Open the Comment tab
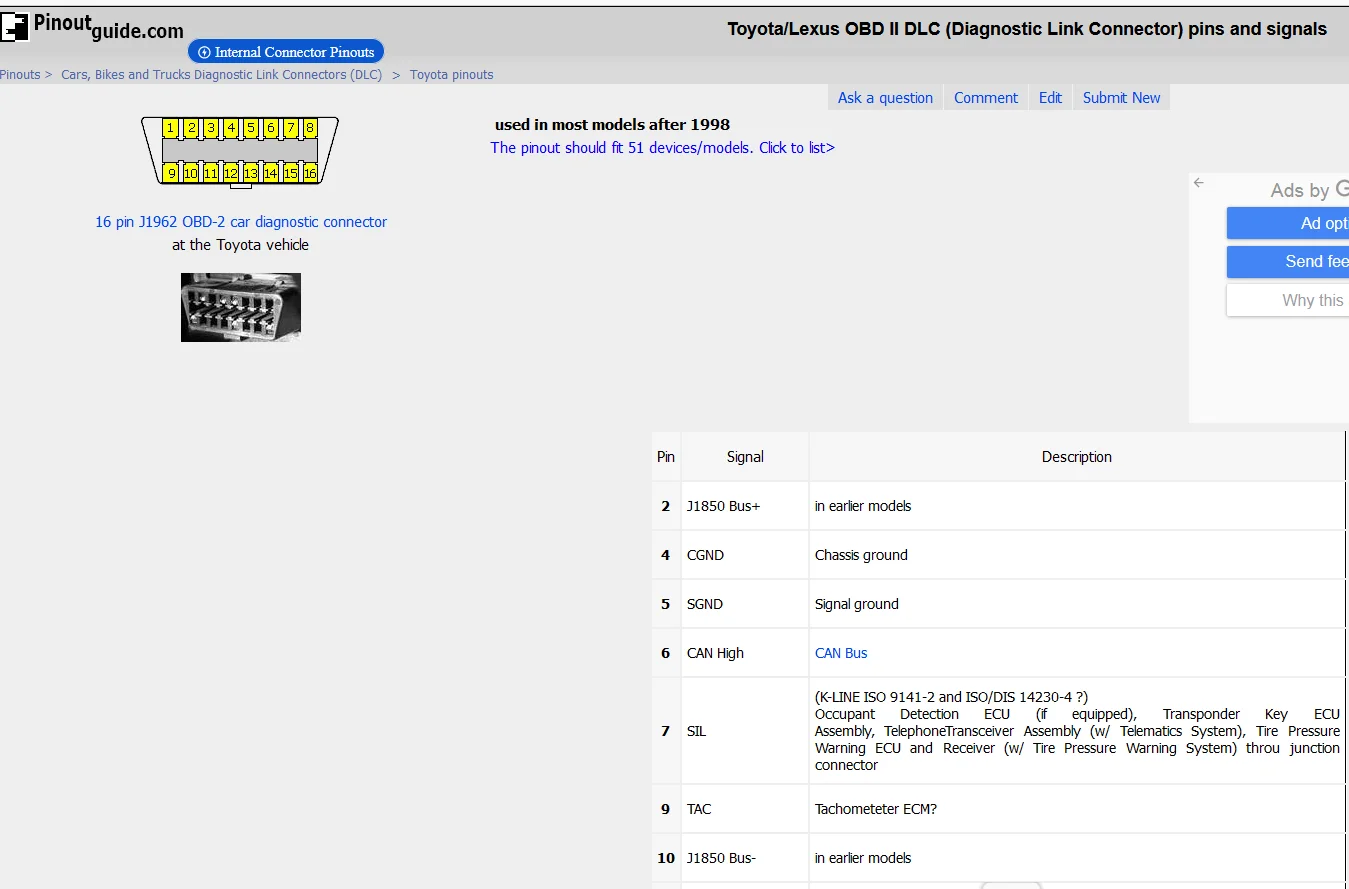 tap(986, 98)
